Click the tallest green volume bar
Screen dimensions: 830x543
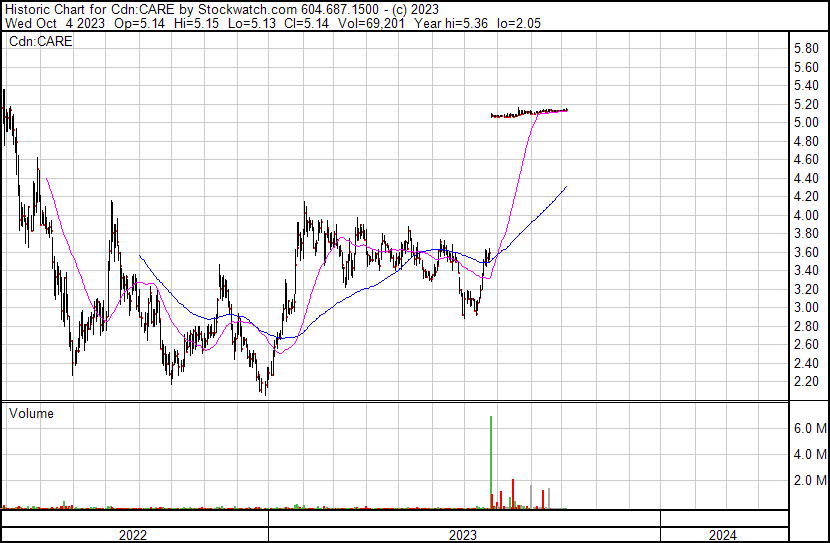tap(491, 462)
